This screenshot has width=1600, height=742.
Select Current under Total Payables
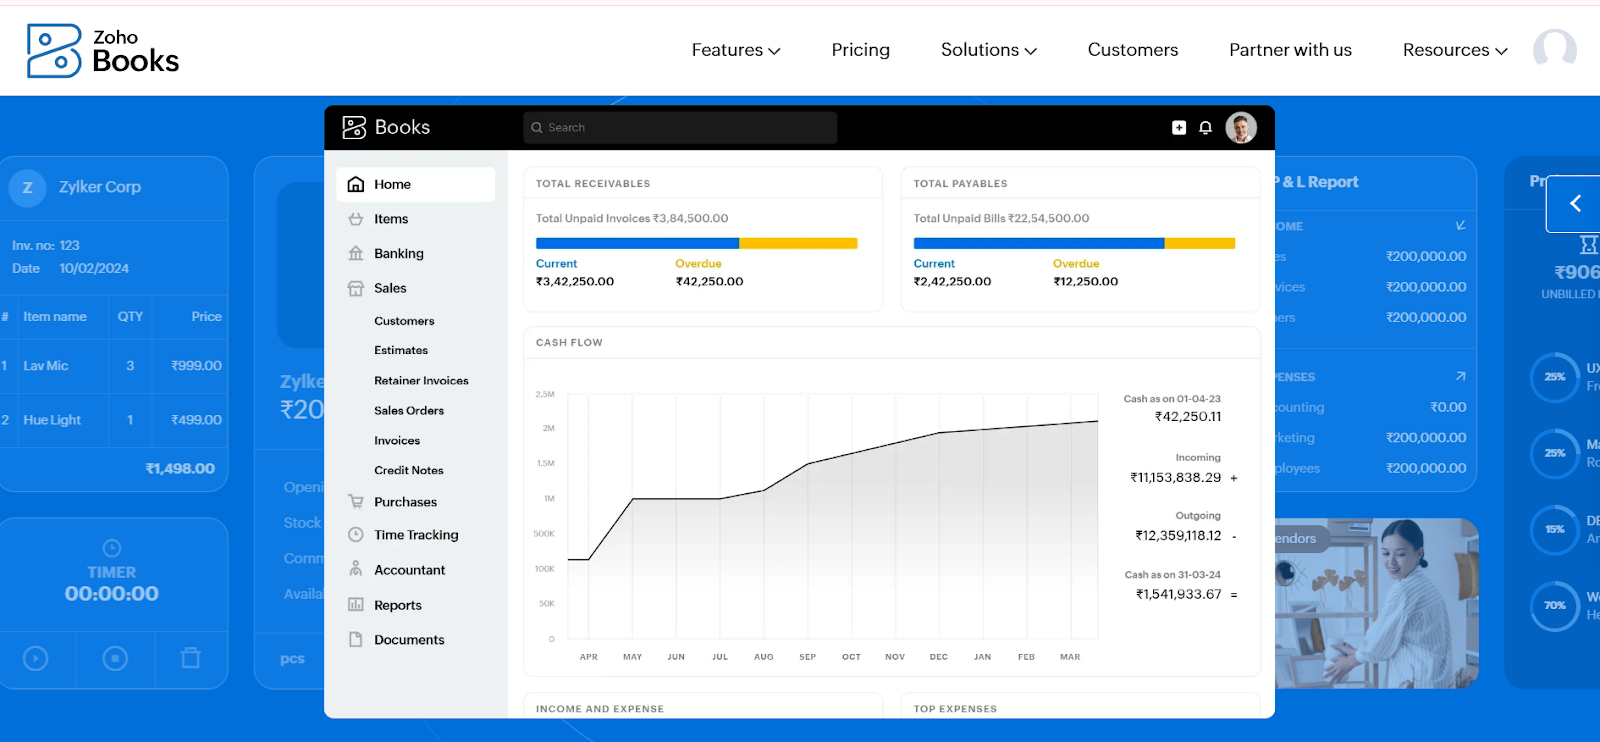934,264
